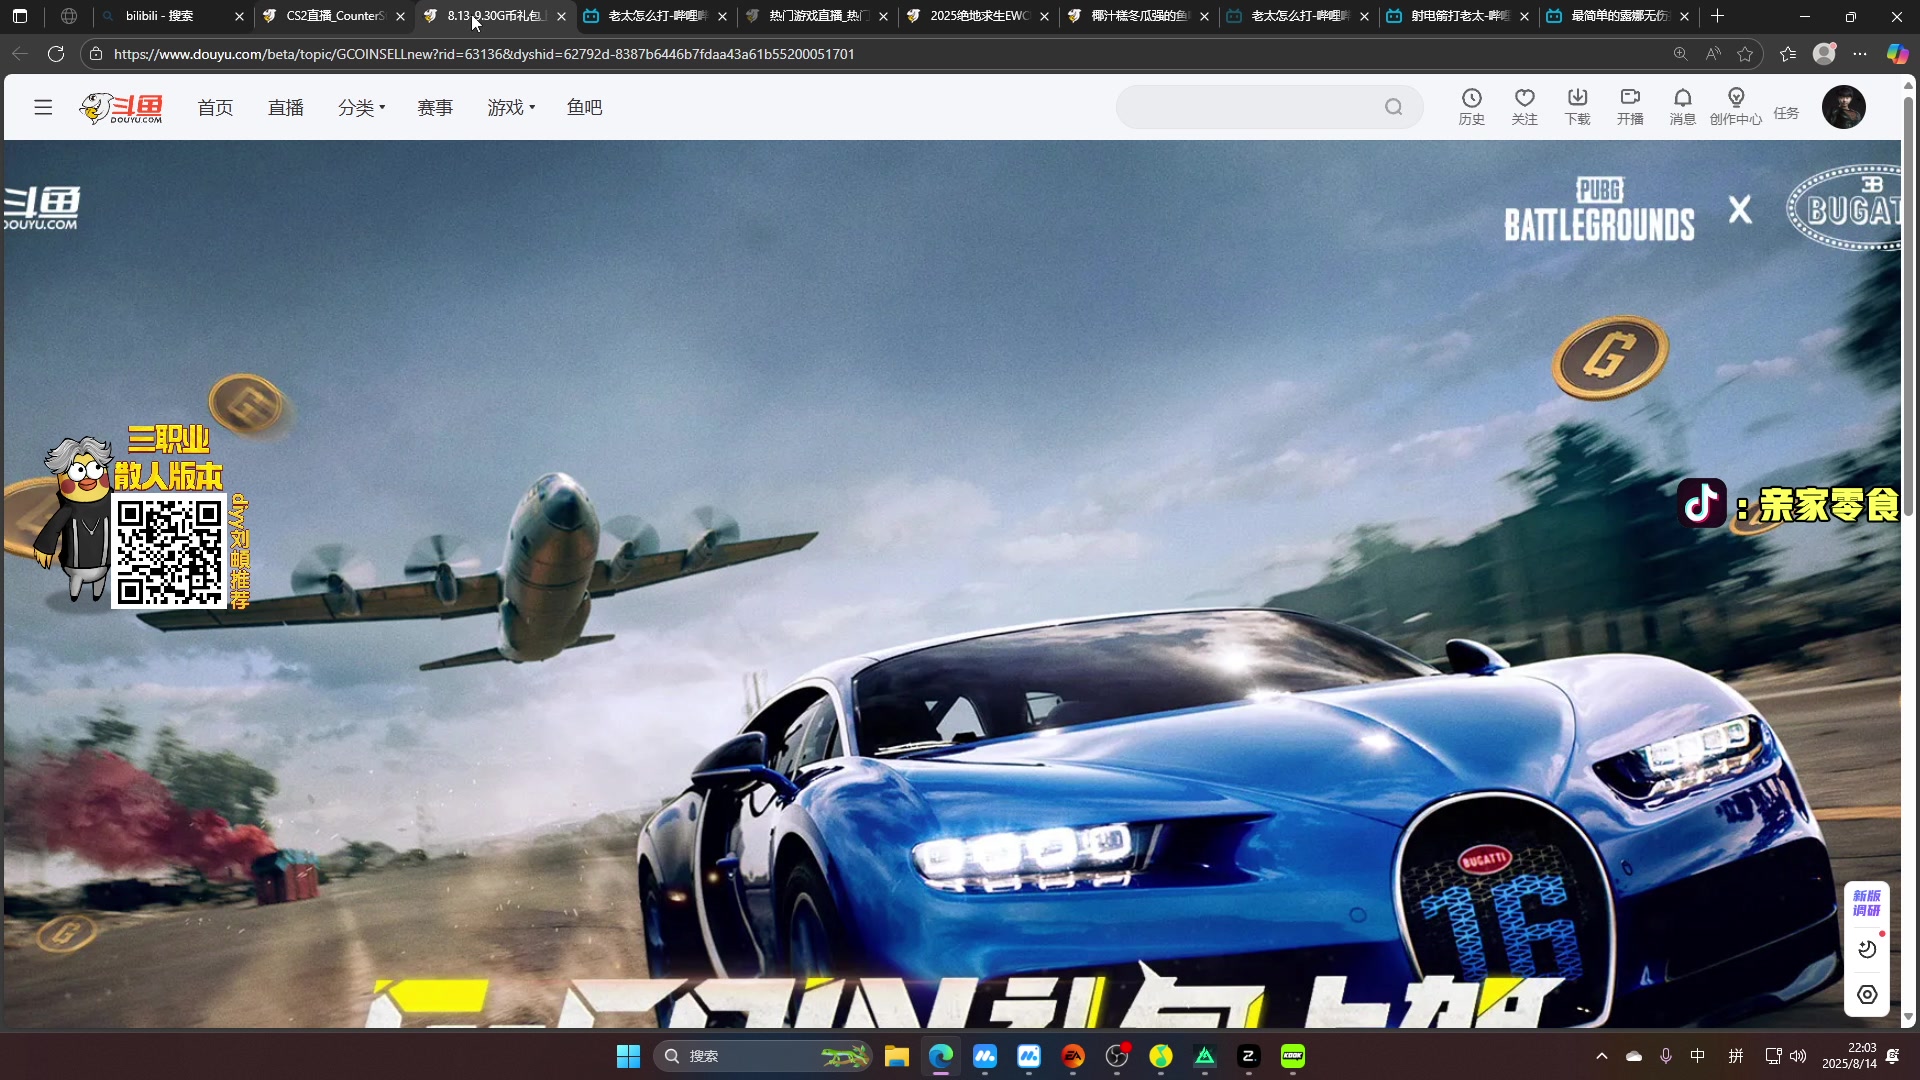Click the taskbar search box
Screen dimensions: 1920x1080
coord(762,1056)
